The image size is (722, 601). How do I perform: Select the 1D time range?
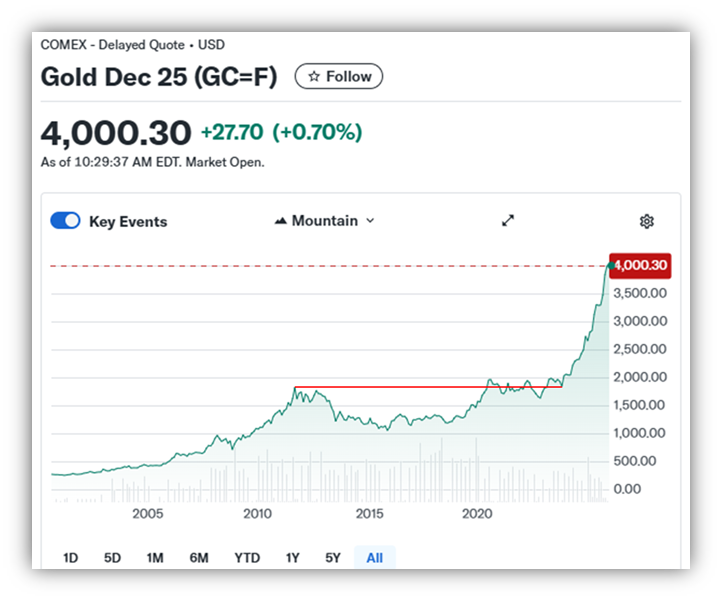[x=71, y=558]
